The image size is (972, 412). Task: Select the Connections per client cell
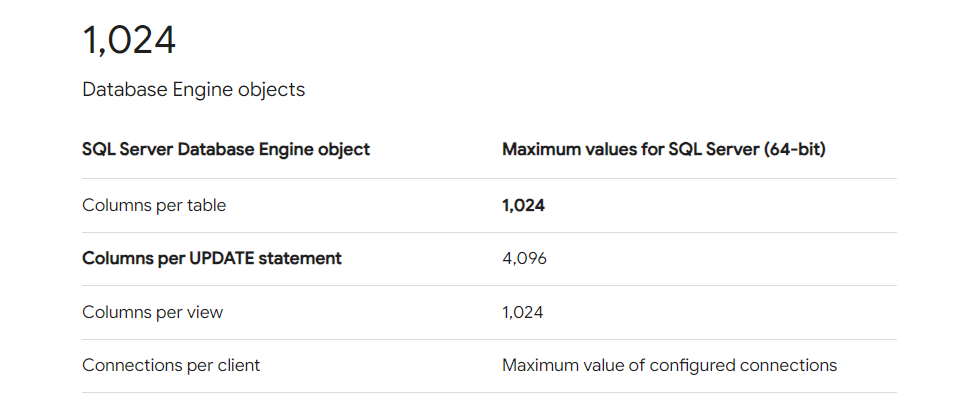[171, 366]
